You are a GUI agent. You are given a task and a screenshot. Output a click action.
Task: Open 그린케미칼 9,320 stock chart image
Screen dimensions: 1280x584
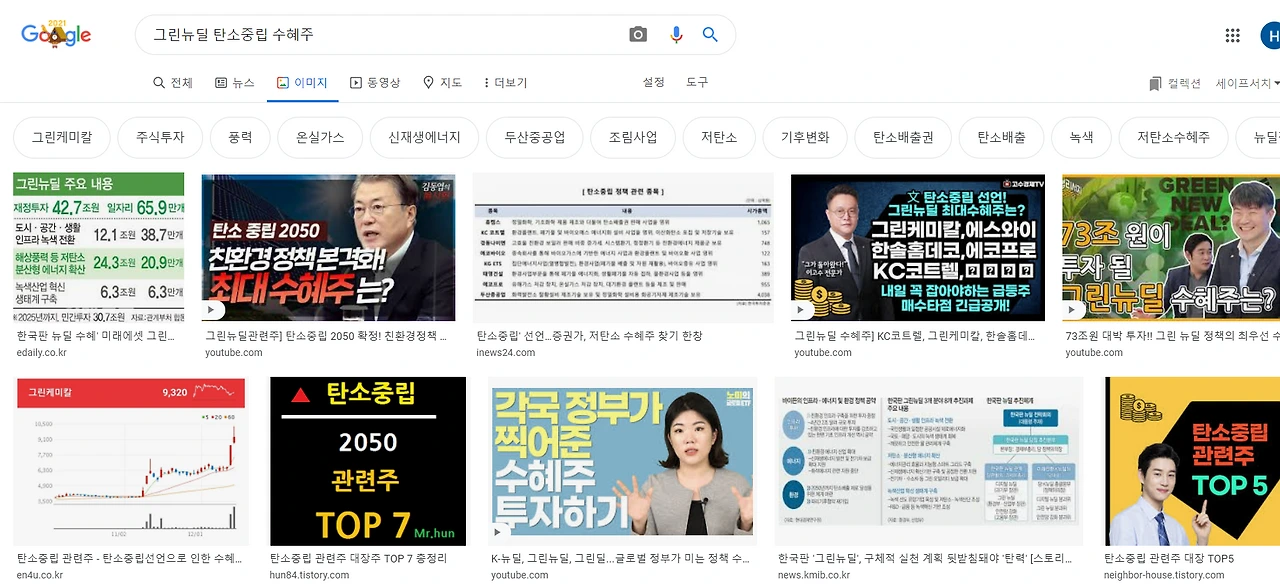tap(133, 461)
